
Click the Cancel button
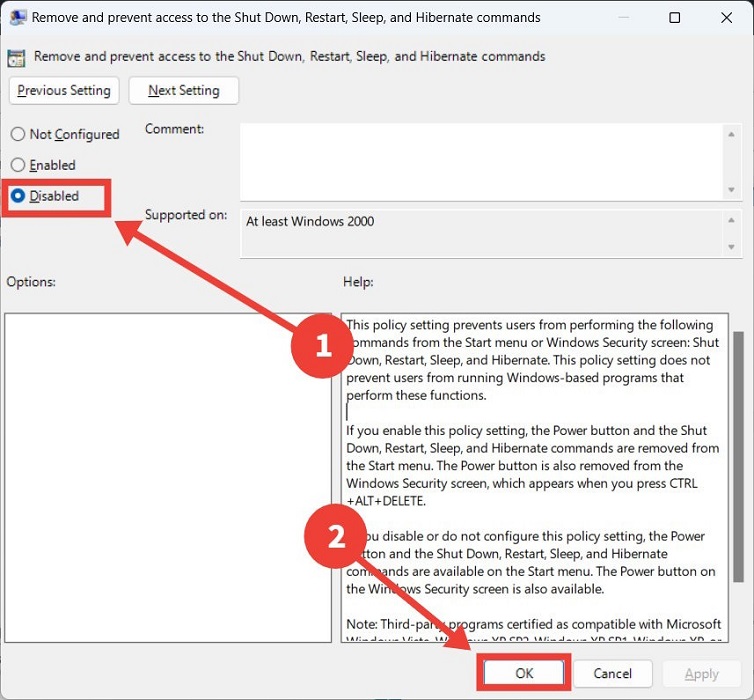(x=613, y=673)
